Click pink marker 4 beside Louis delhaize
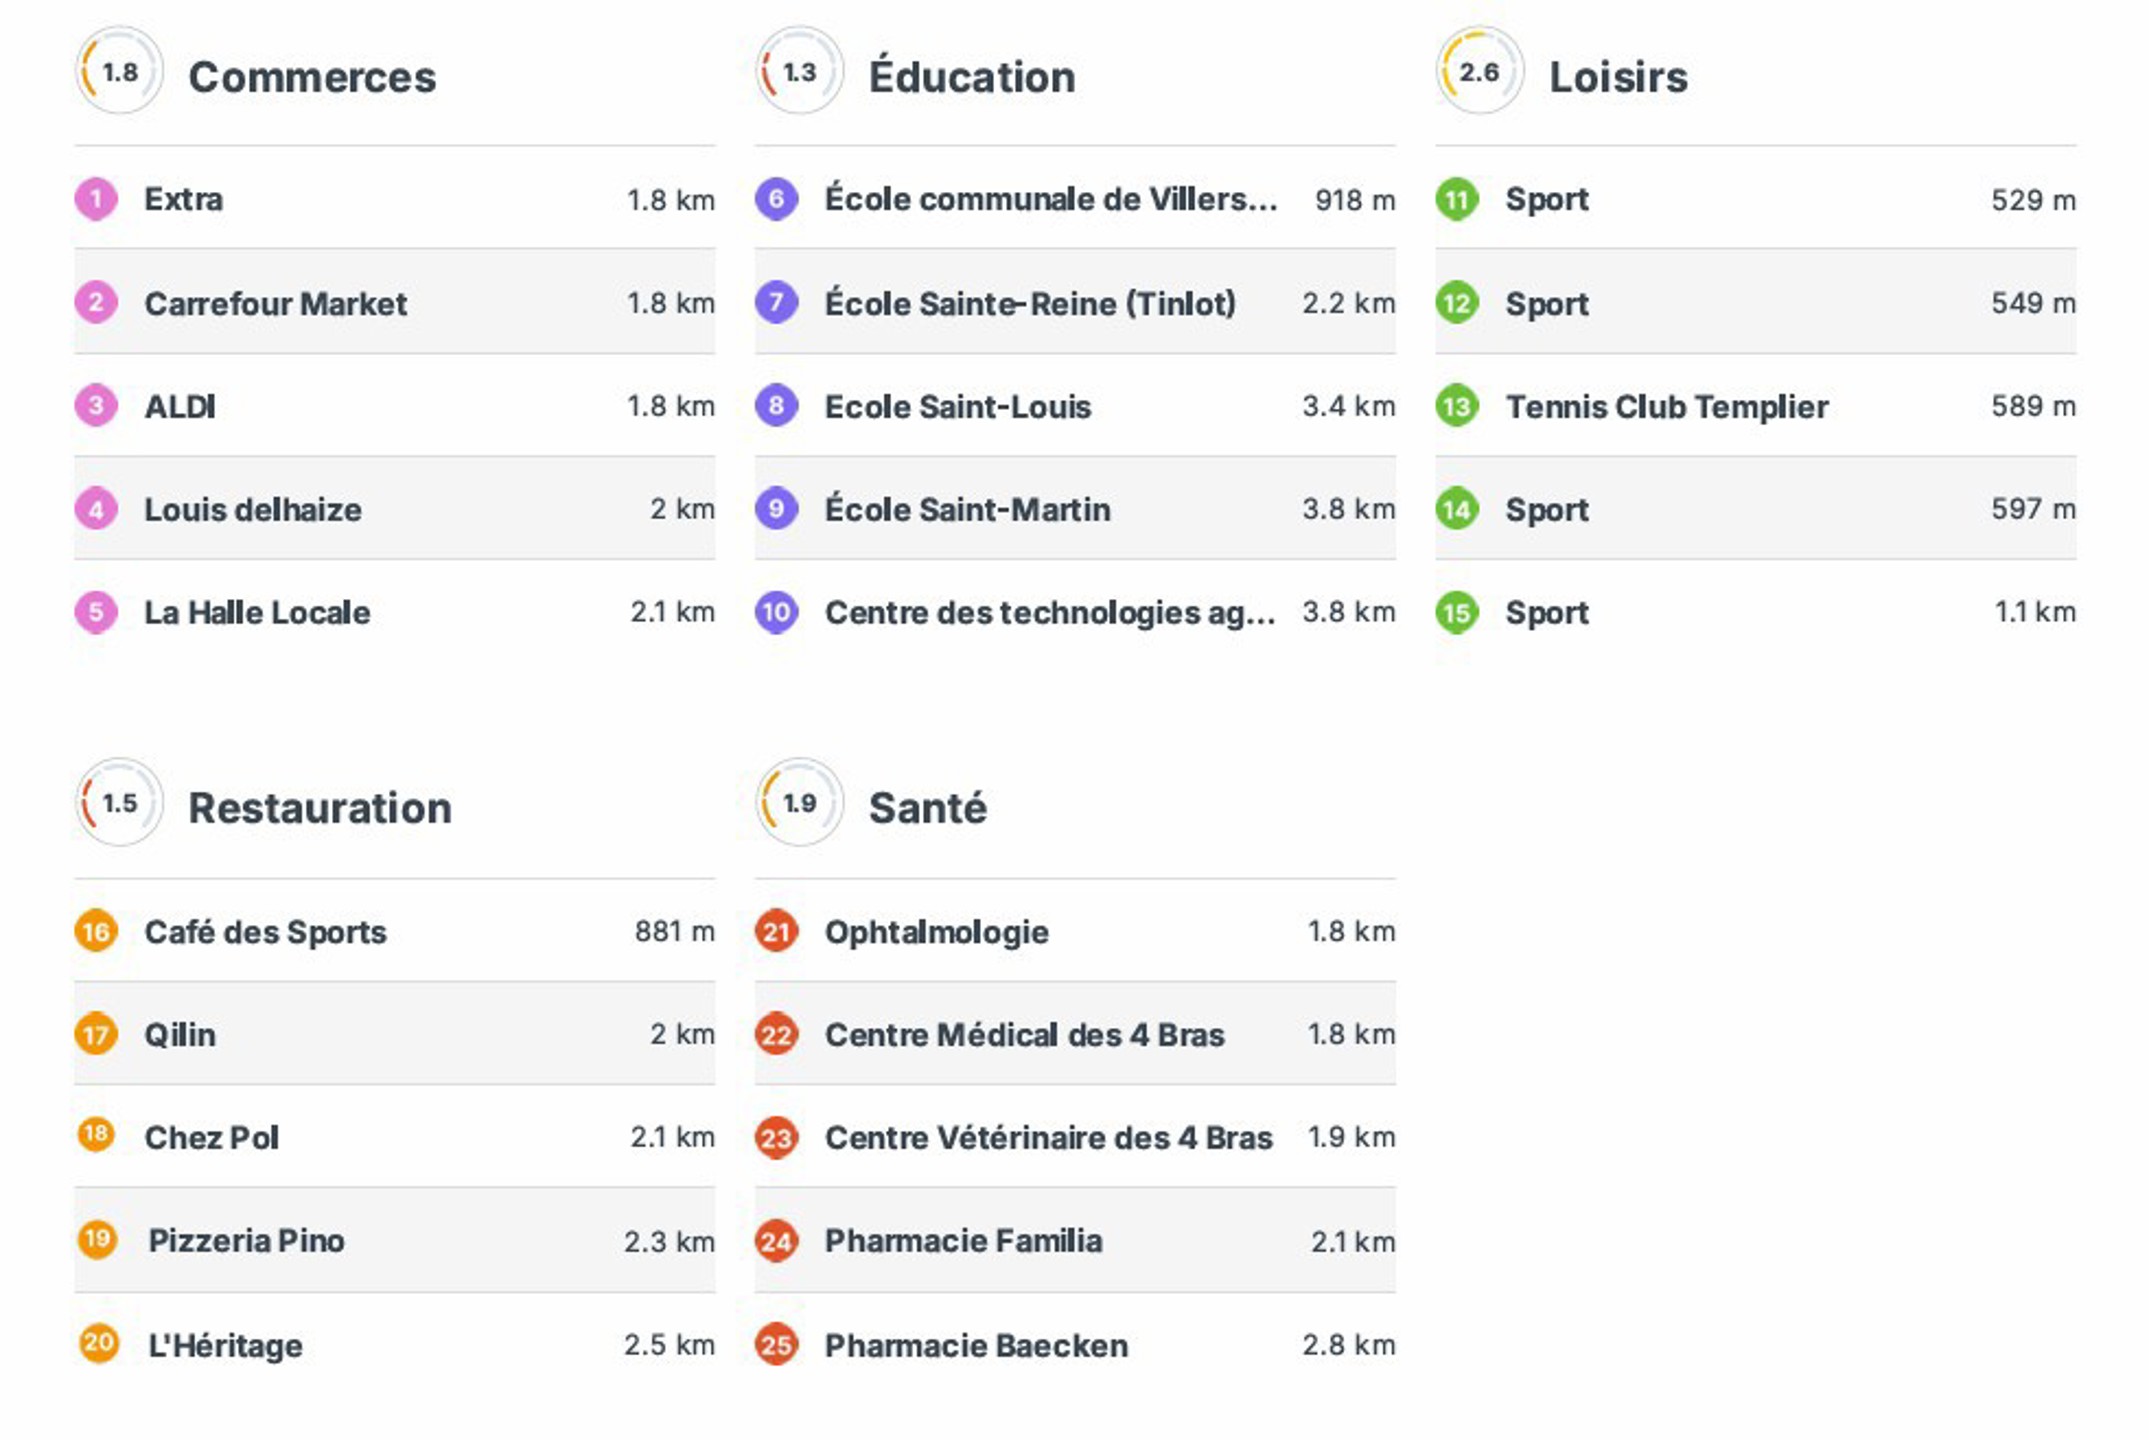 click(96, 509)
